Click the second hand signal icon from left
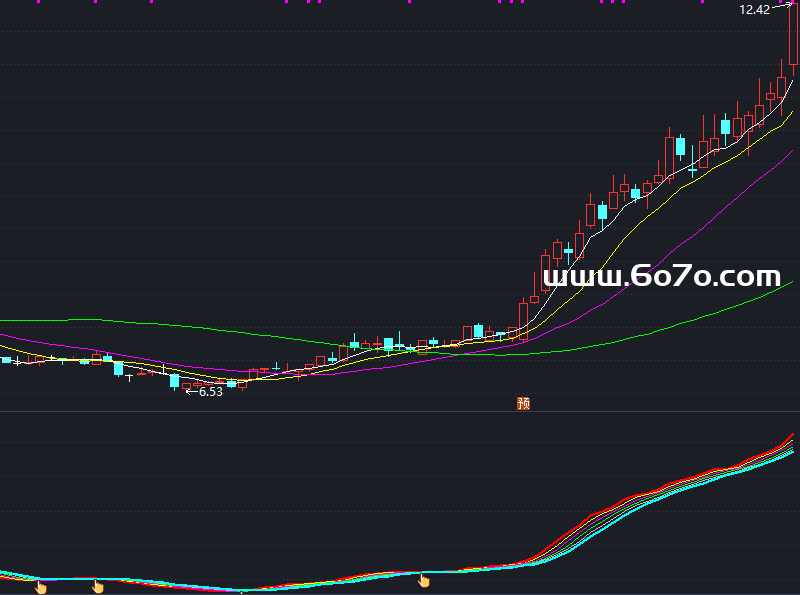The height and width of the screenshot is (595, 800). 97,586
